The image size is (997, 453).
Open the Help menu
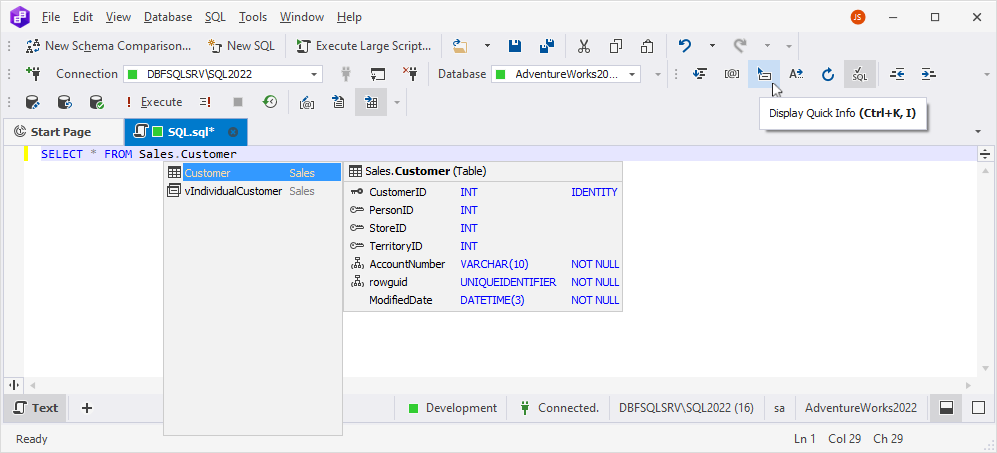pyautogui.click(x=349, y=17)
